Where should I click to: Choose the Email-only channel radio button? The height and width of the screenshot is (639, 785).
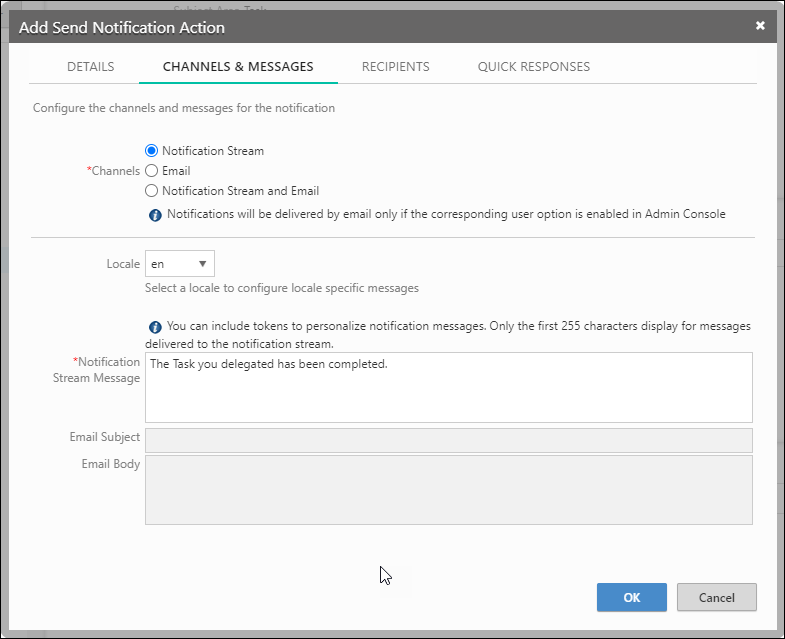152,171
